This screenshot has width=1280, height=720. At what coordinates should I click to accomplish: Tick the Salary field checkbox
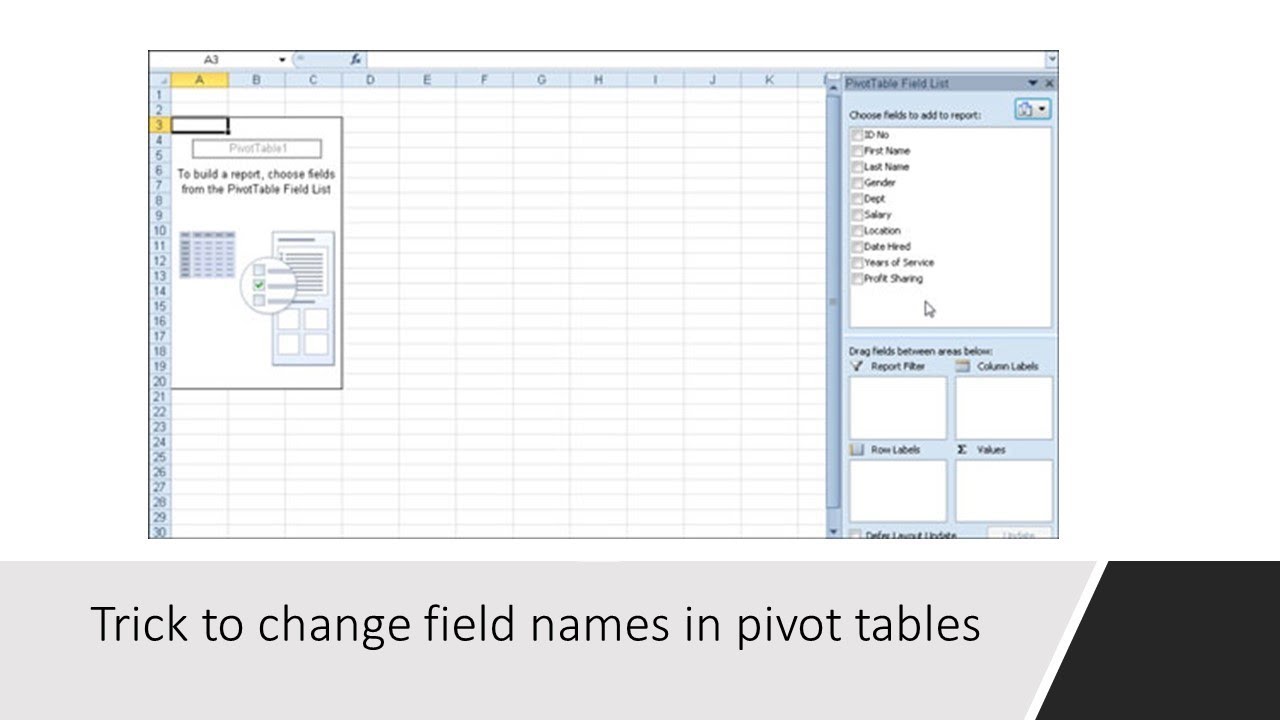point(857,215)
